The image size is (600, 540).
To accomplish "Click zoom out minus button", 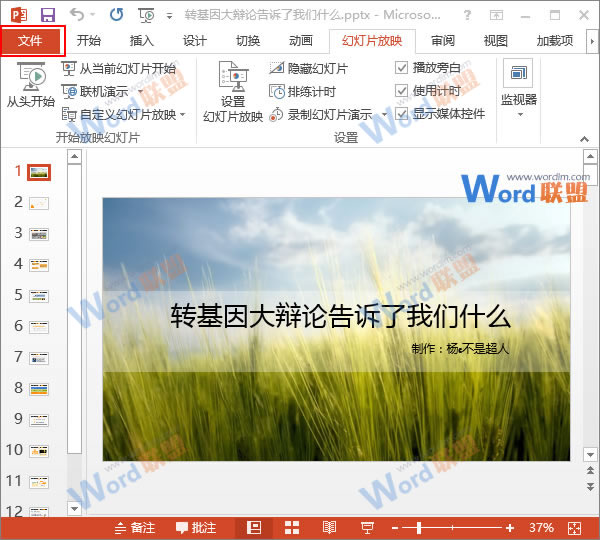I will tap(395, 529).
